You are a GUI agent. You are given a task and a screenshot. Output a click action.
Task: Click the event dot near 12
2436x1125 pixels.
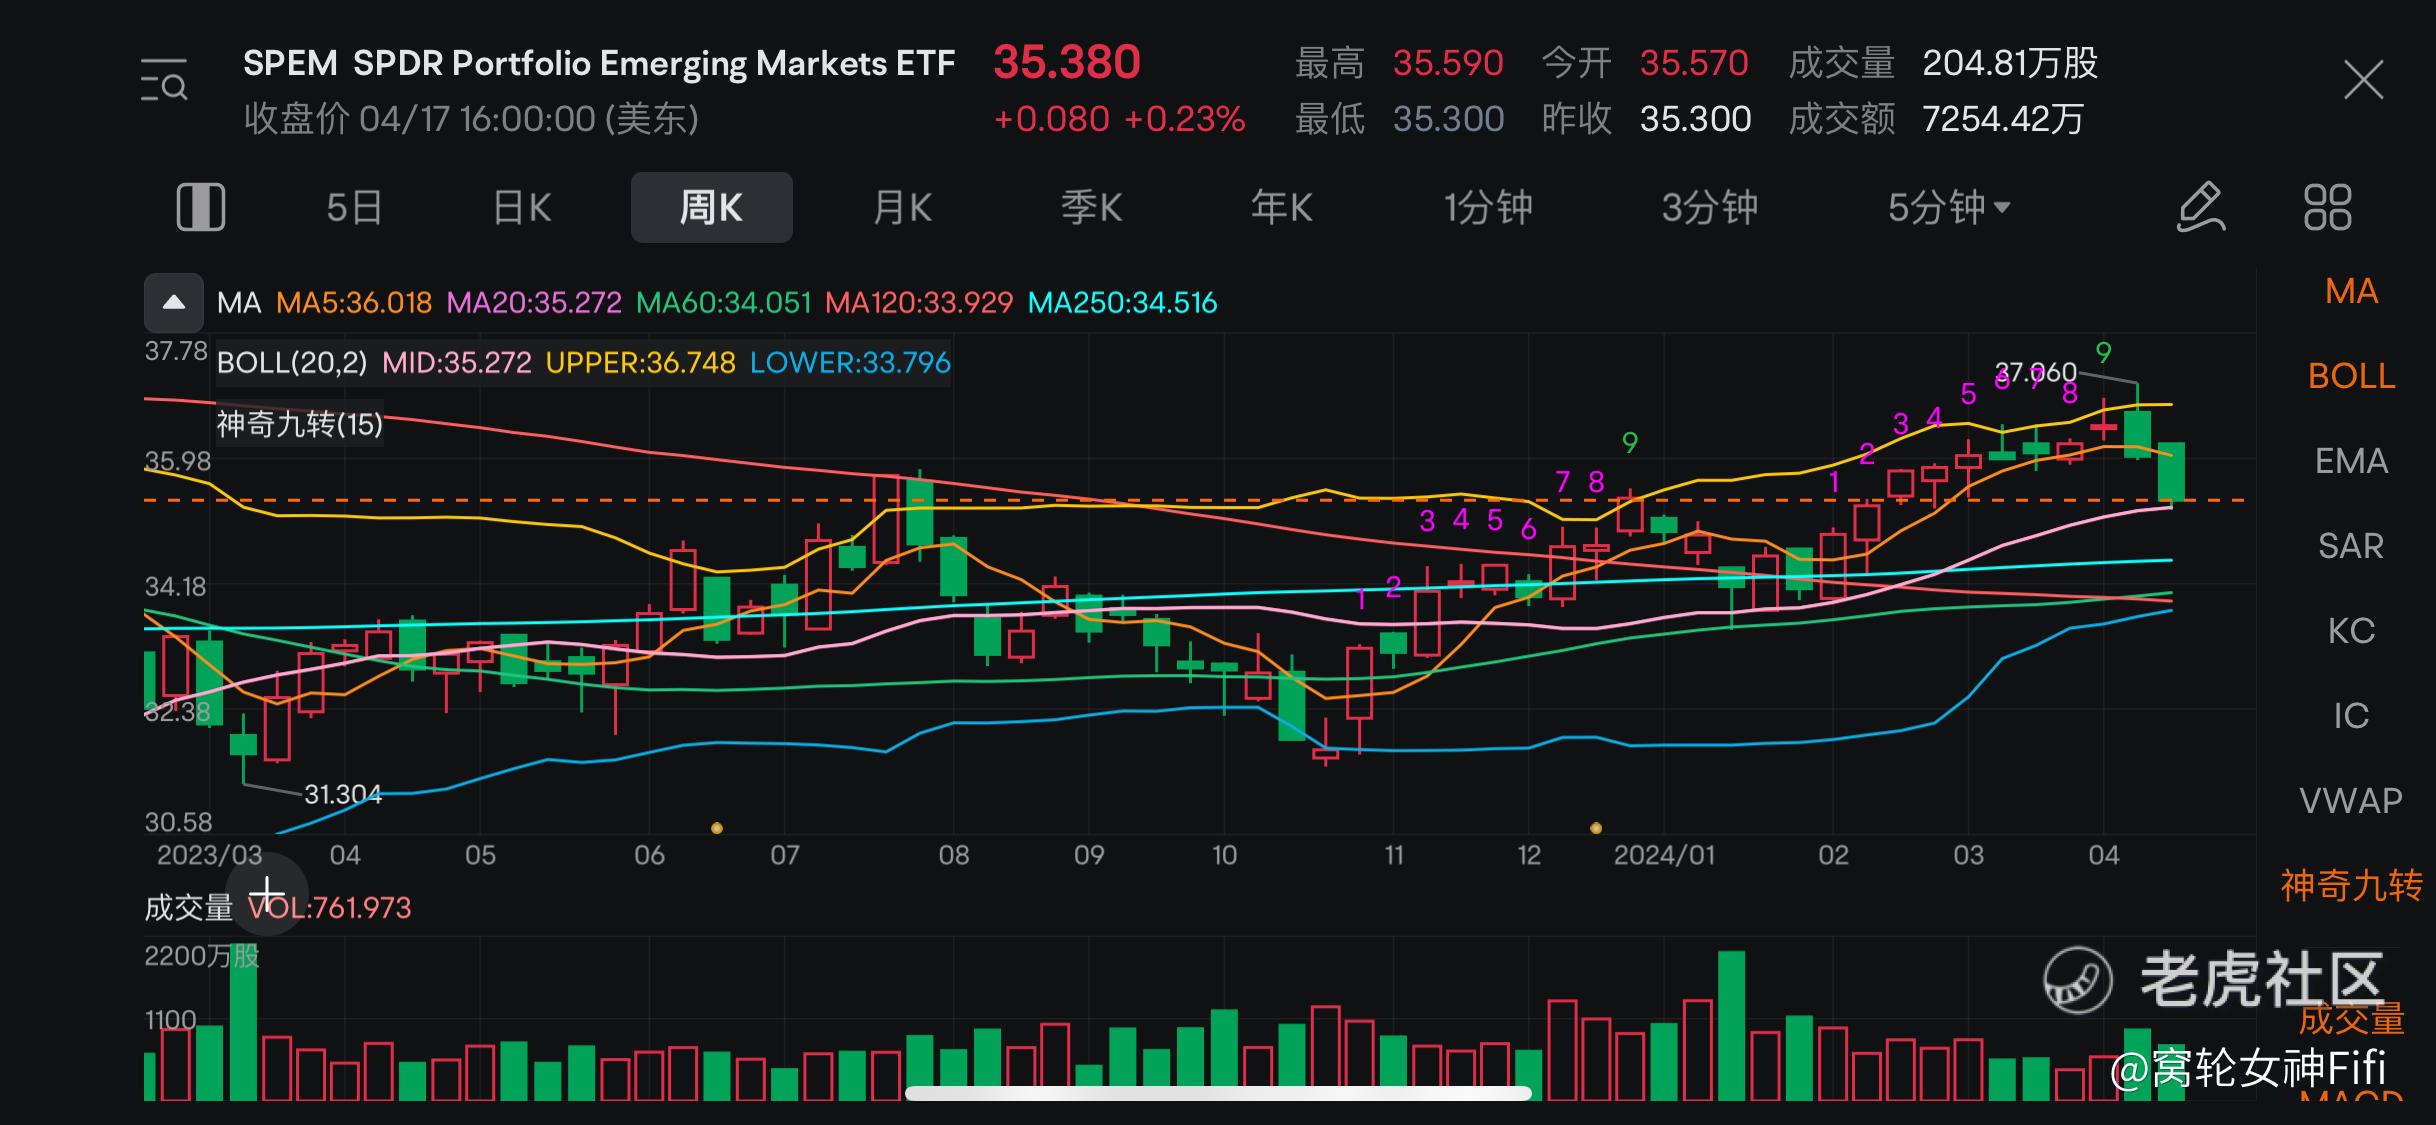pos(1596,828)
